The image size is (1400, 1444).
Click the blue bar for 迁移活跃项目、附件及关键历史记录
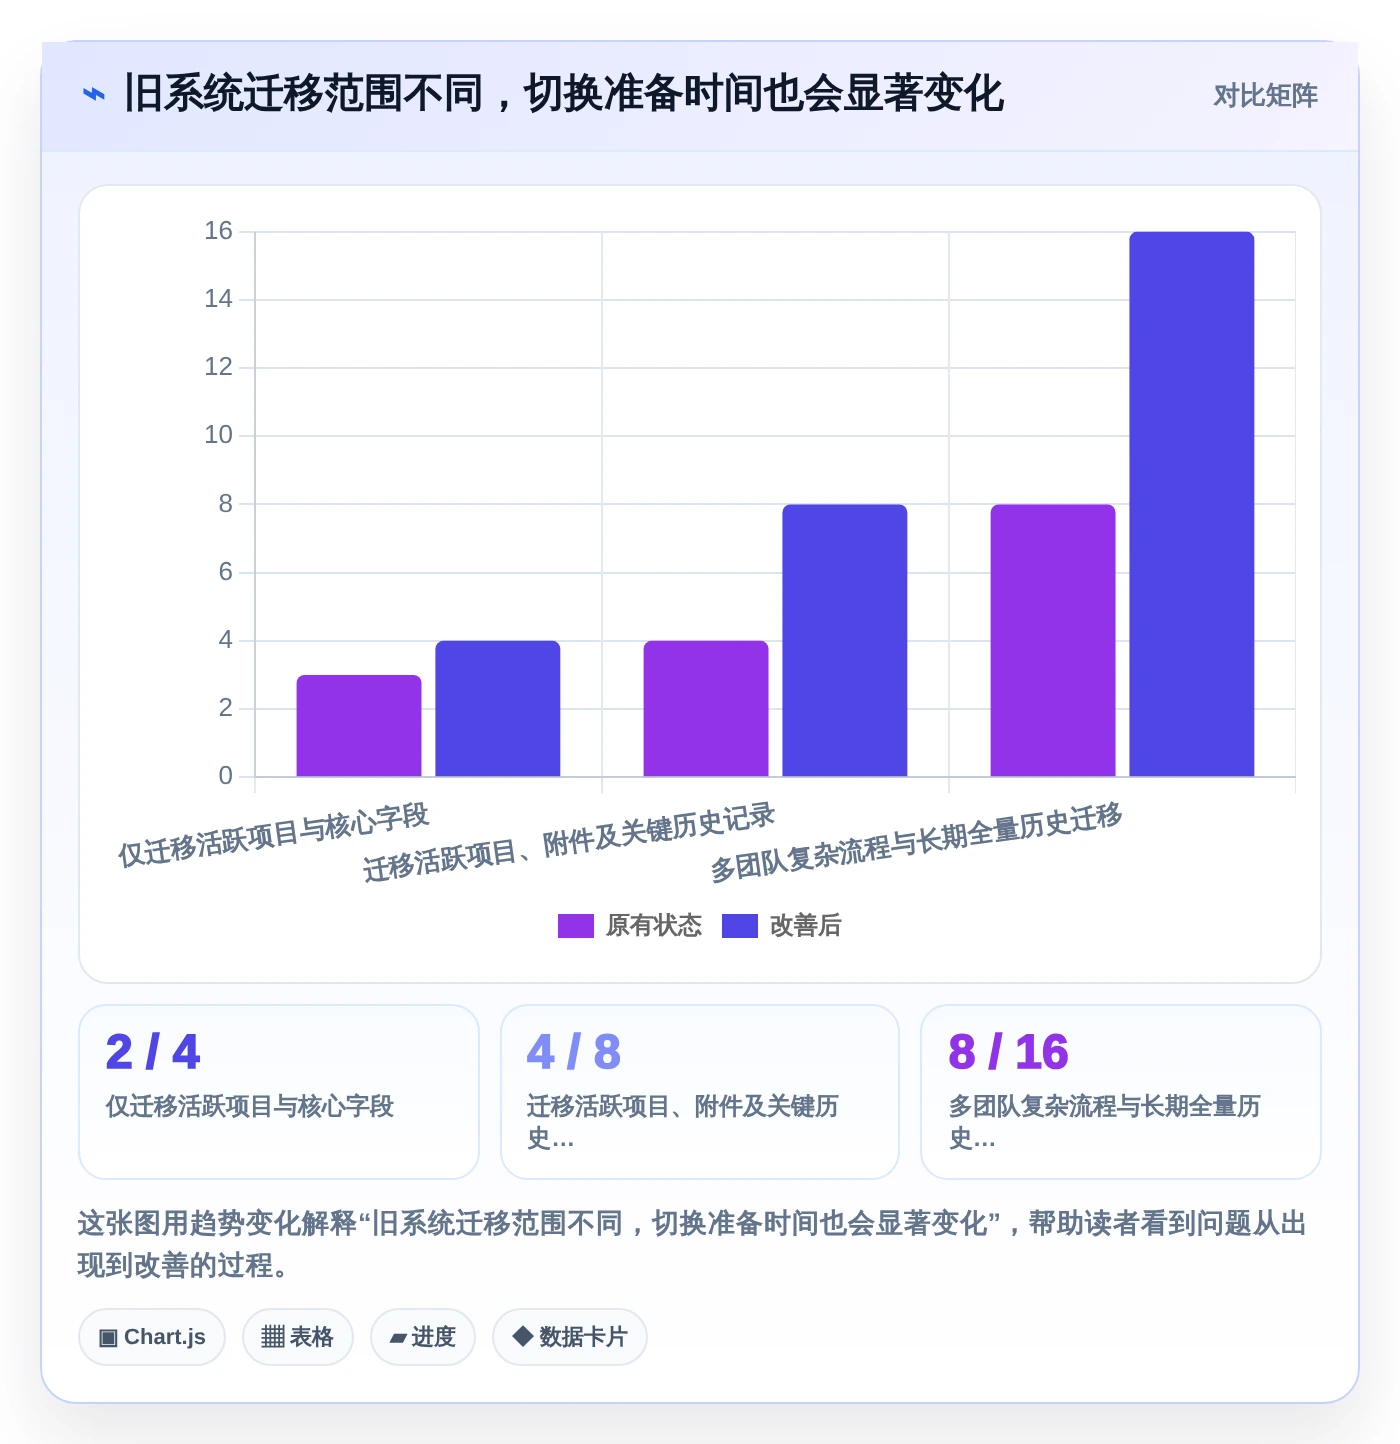845,641
